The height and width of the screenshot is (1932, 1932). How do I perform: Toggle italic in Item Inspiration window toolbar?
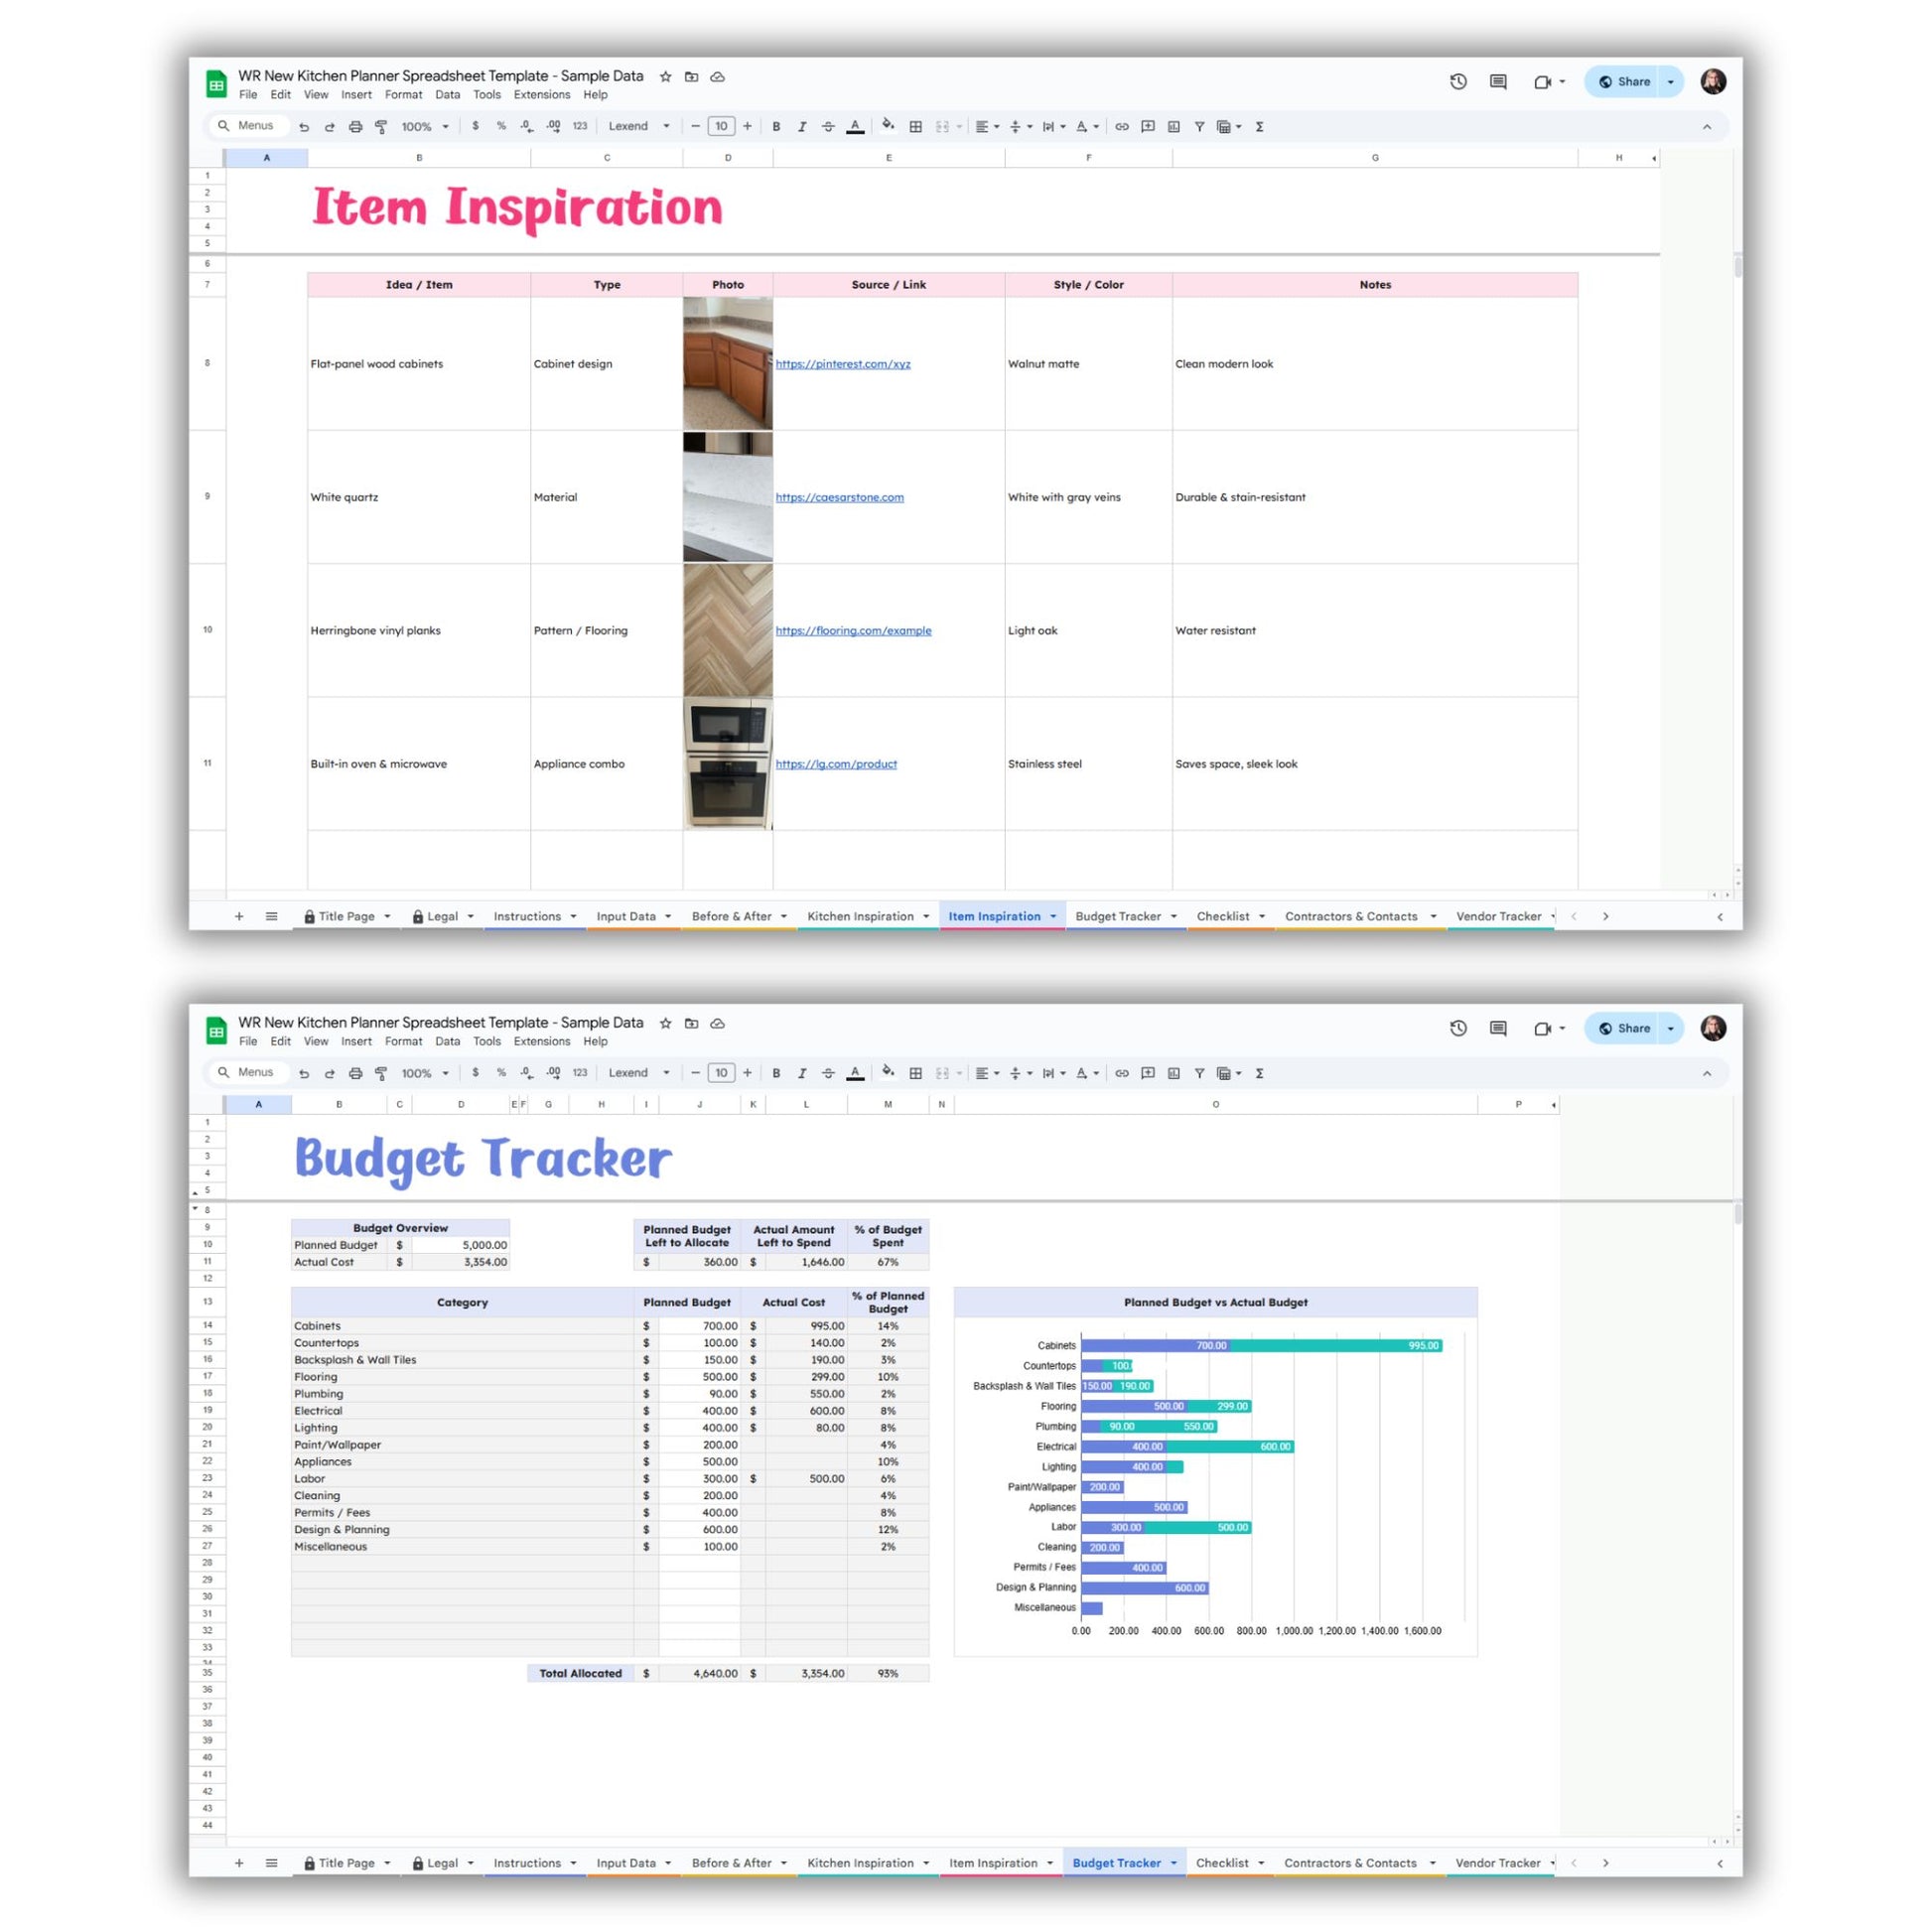(802, 127)
